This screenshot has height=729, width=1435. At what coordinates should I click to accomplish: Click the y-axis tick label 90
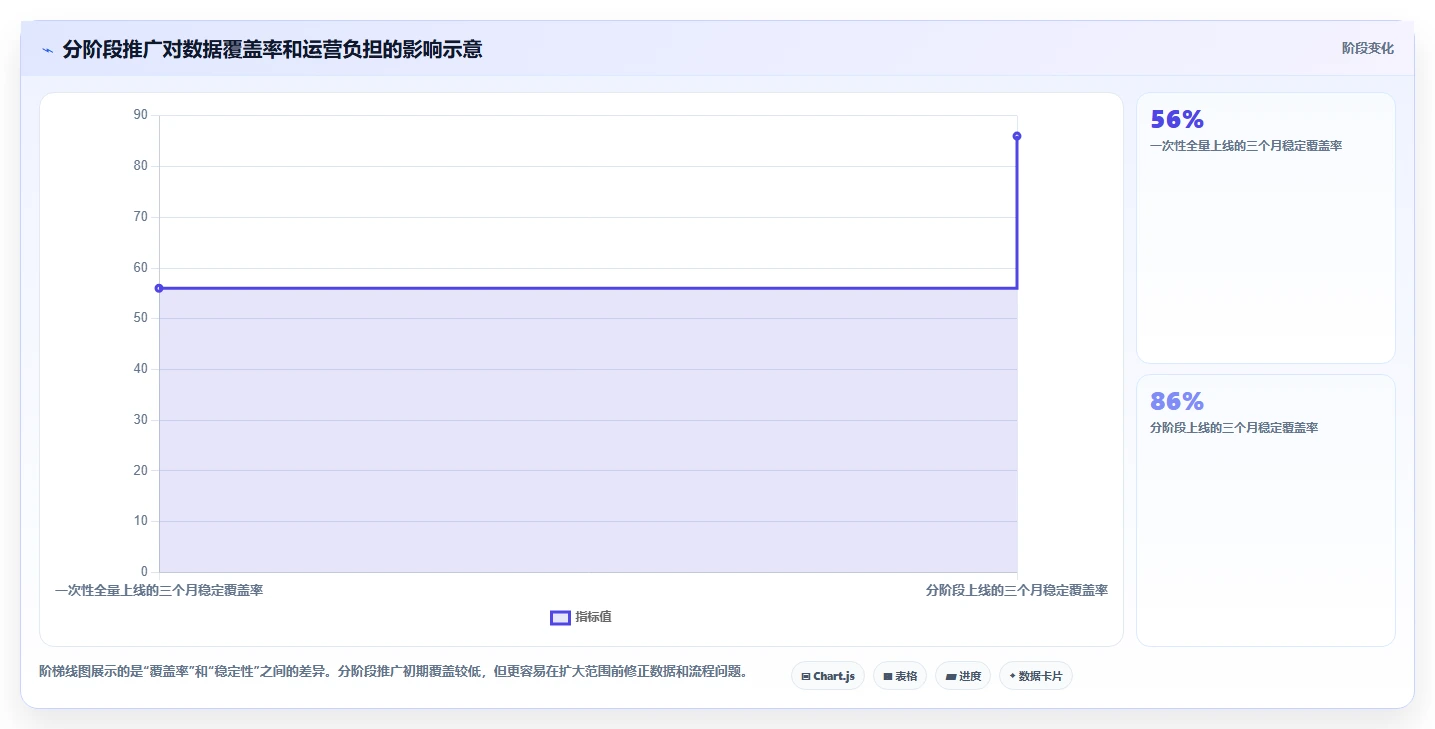click(x=140, y=115)
